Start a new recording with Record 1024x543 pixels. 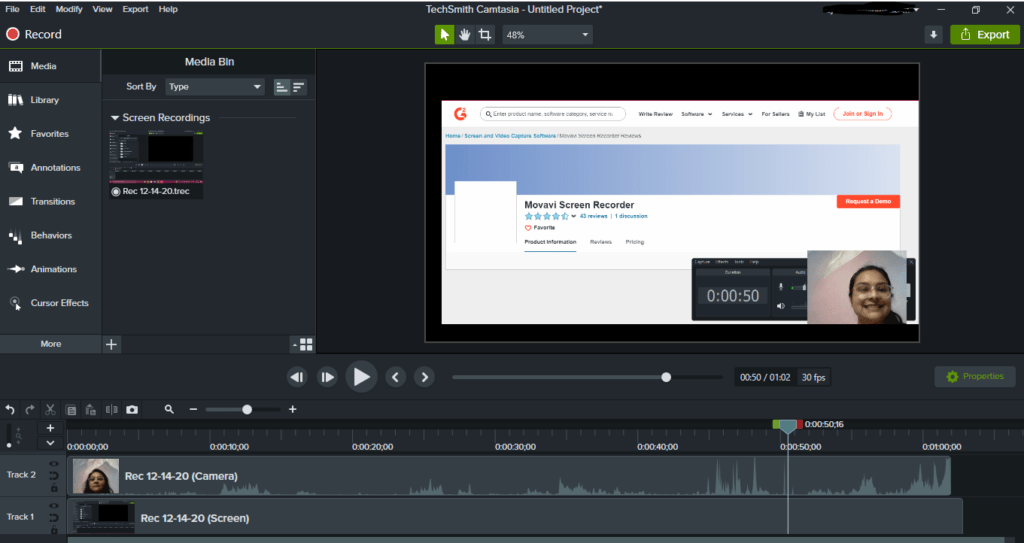34,34
